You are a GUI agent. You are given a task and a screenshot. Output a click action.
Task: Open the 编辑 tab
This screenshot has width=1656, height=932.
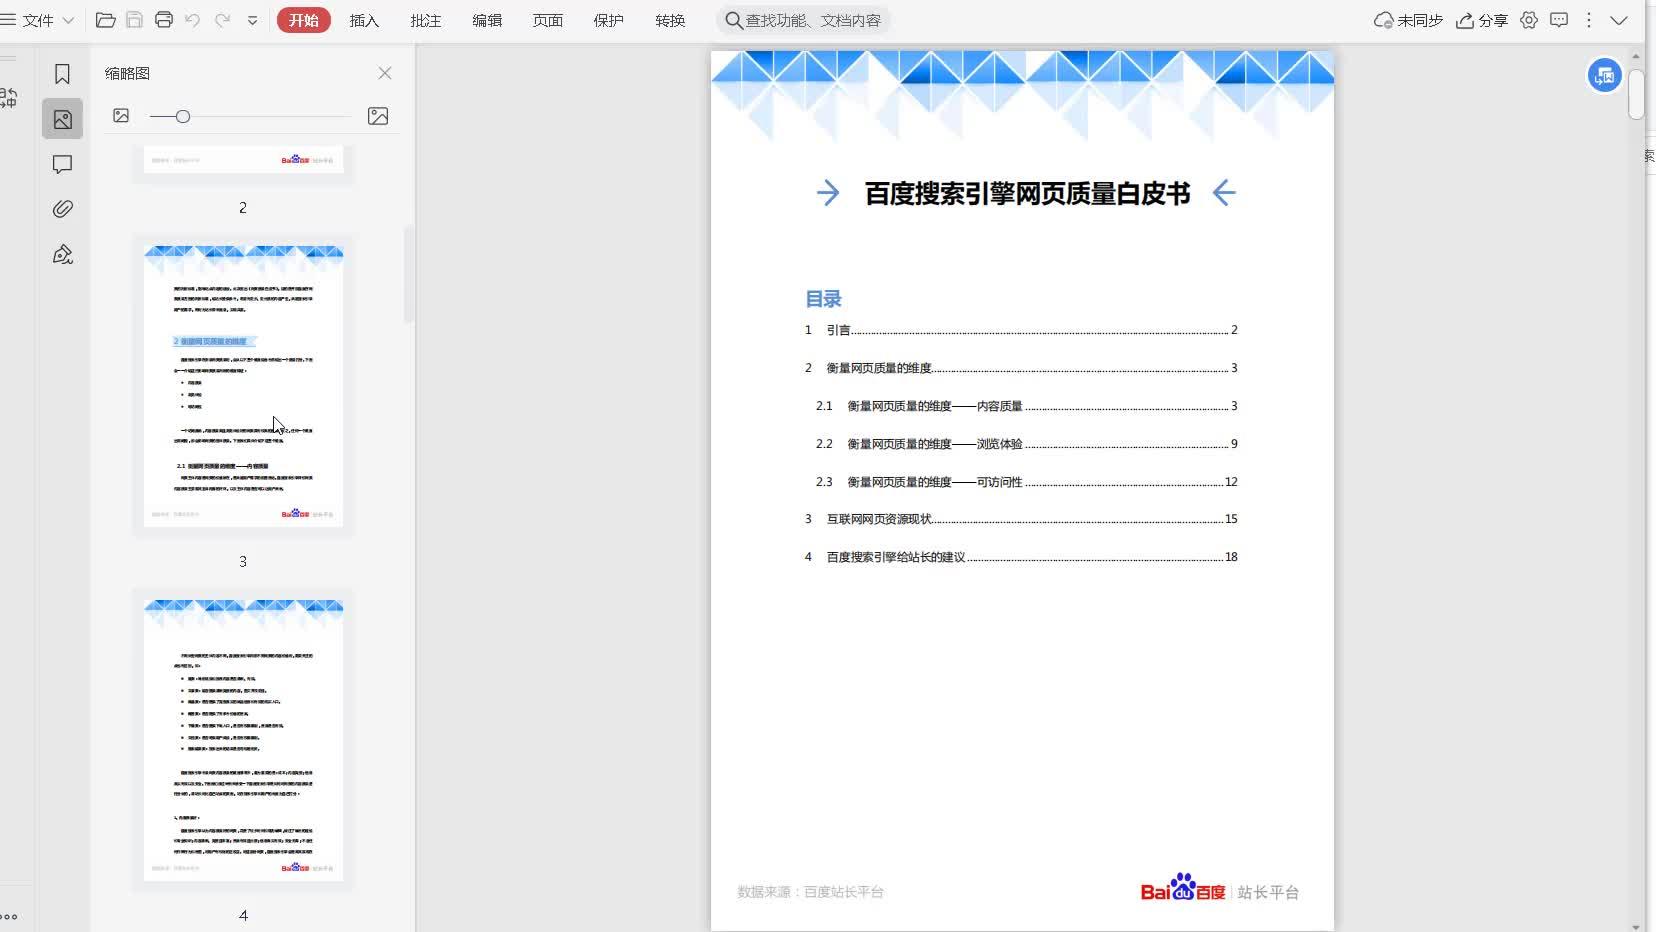(x=487, y=20)
